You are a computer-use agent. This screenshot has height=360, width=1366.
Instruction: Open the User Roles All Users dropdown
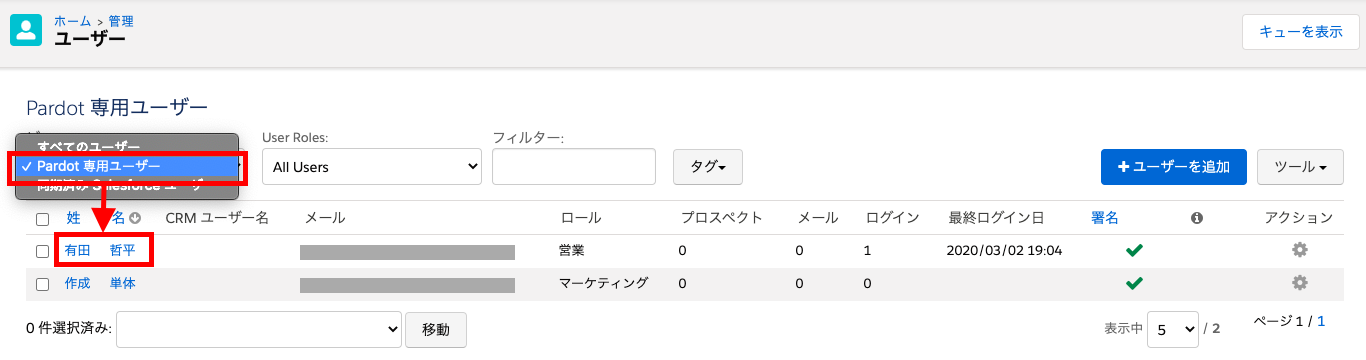(371, 167)
